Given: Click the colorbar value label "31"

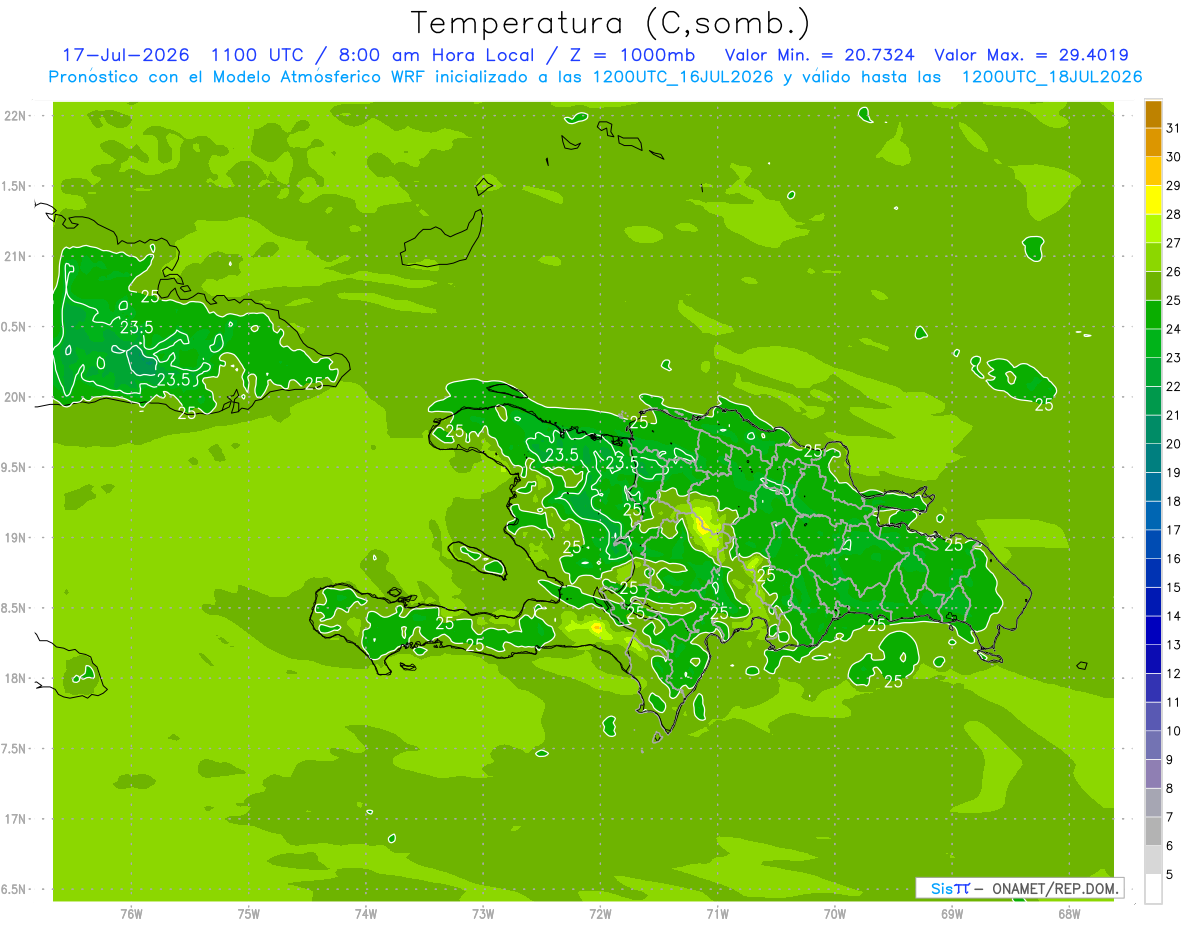Looking at the screenshot, I should click(1173, 128).
